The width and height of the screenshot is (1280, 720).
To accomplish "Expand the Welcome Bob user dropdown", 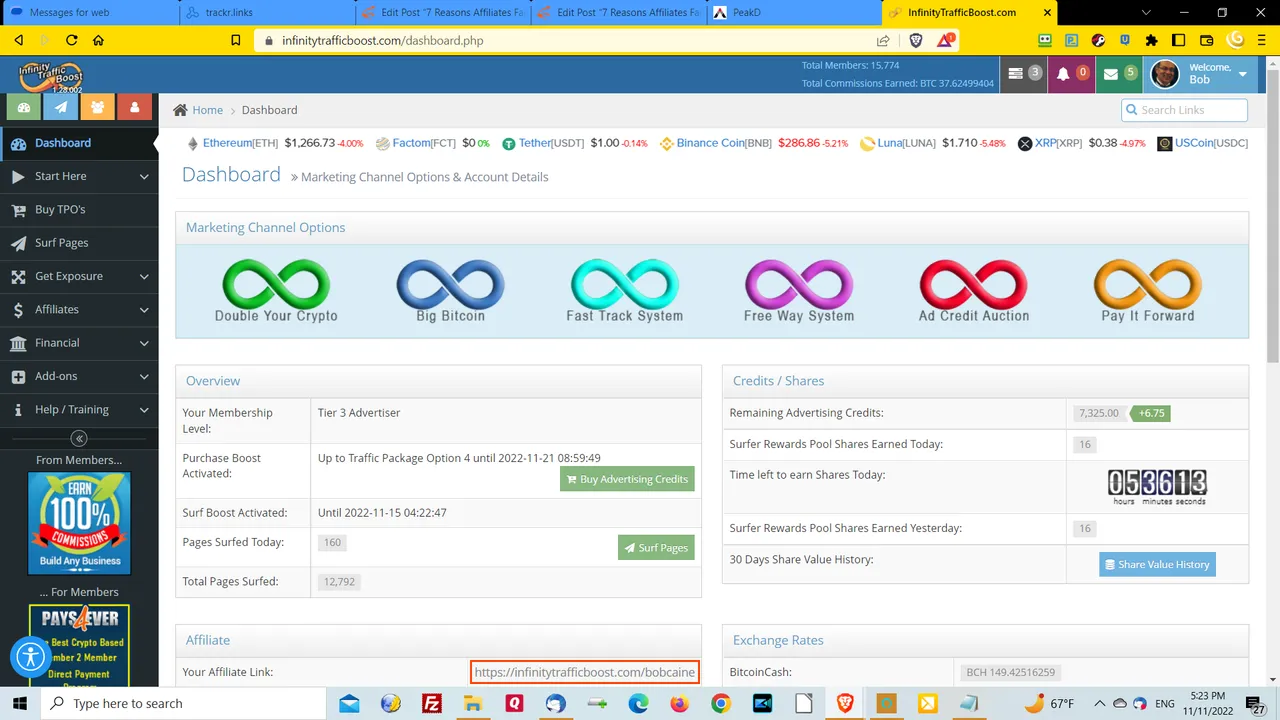I will (x=1200, y=74).
